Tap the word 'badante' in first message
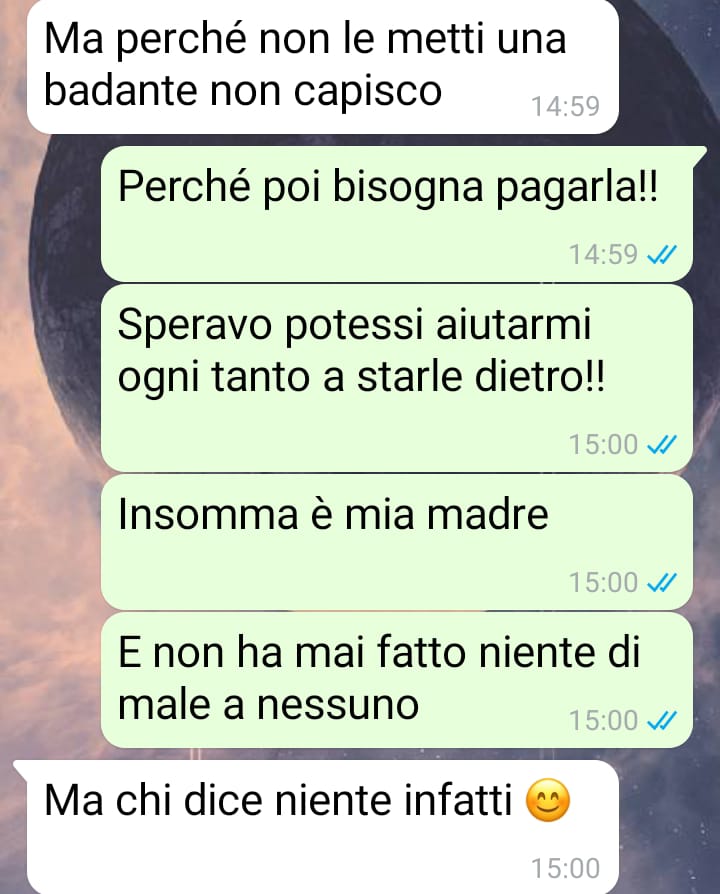720x894 pixels. [x=121, y=91]
